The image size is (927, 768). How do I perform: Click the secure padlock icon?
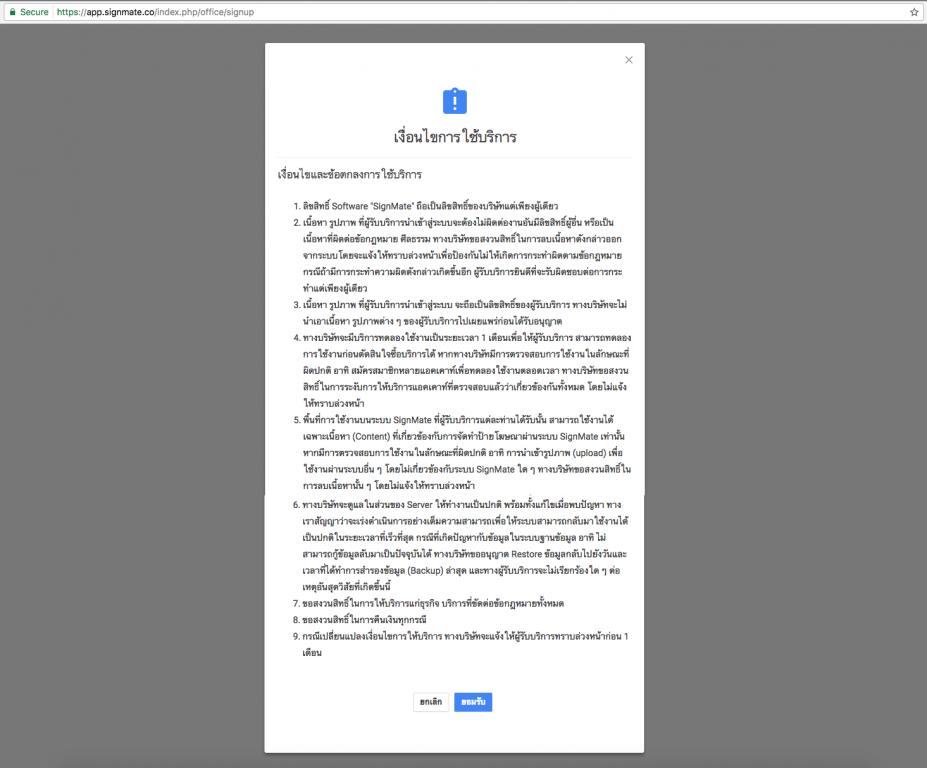click(12, 12)
